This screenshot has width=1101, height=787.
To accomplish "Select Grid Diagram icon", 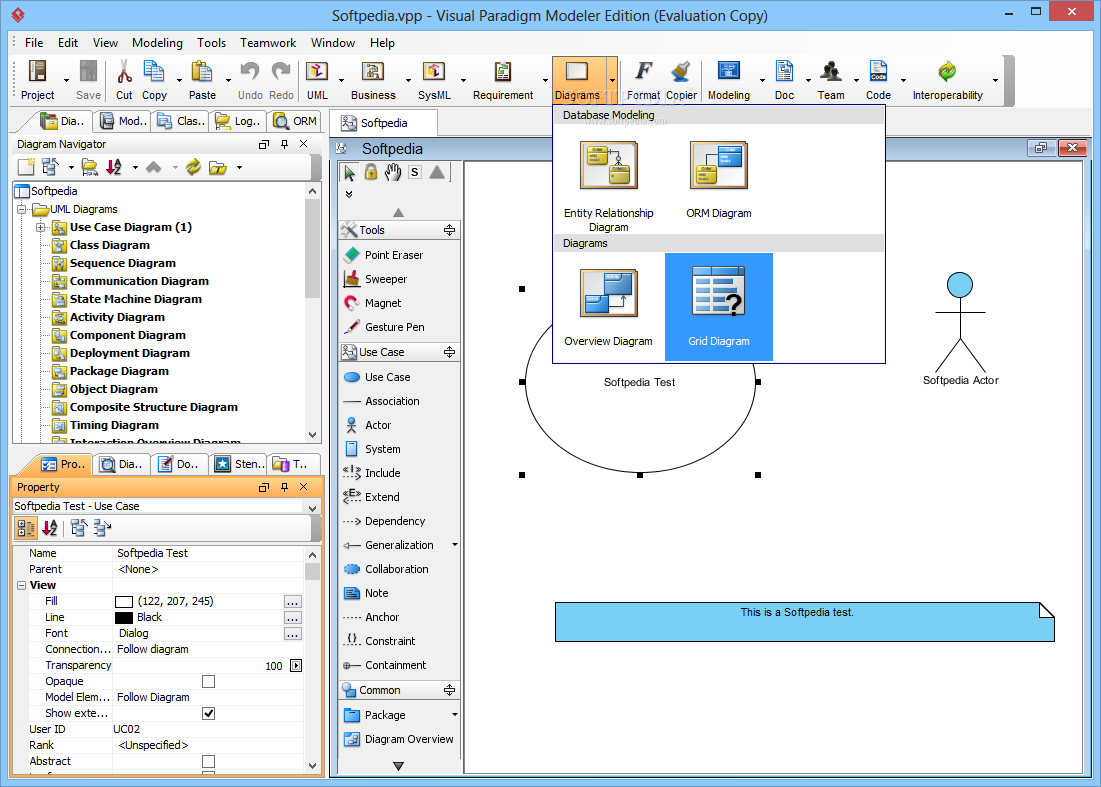I will [x=718, y=291].
